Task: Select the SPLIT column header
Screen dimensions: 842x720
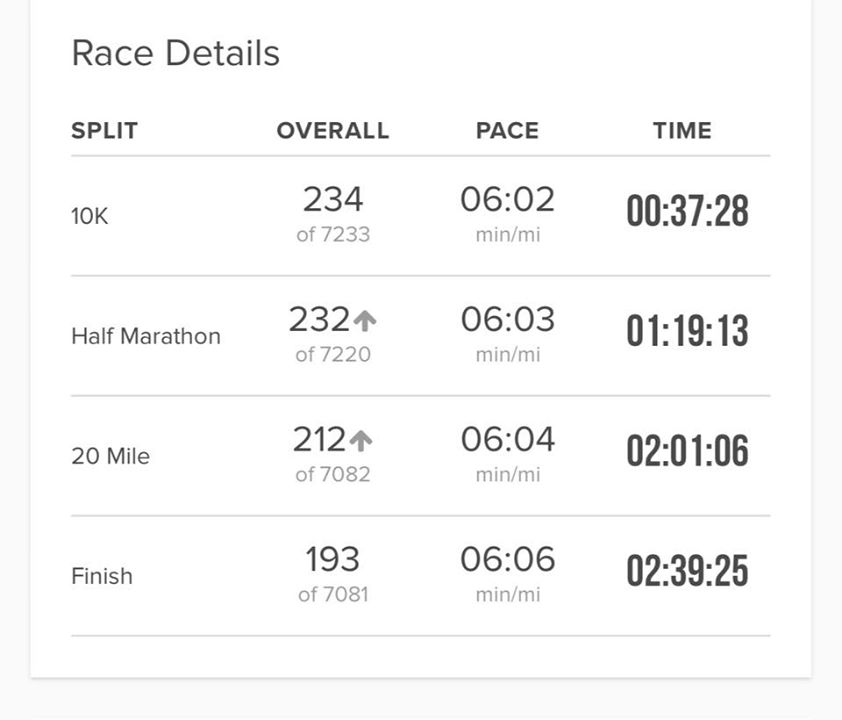Action: click(x=105, y=130)
